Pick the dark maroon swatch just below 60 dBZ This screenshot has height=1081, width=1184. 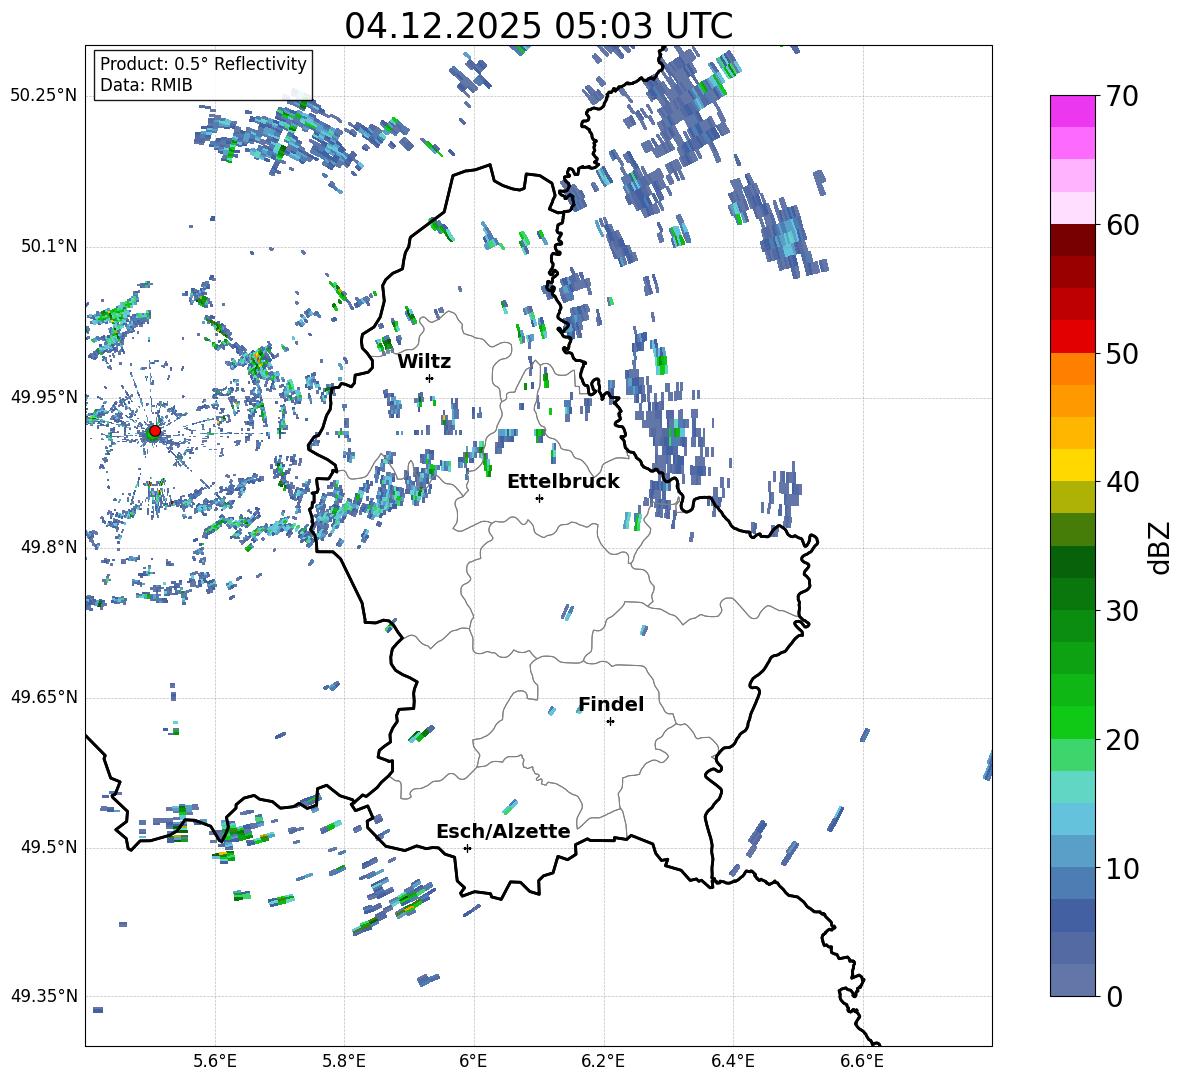tap(1073, 240)
